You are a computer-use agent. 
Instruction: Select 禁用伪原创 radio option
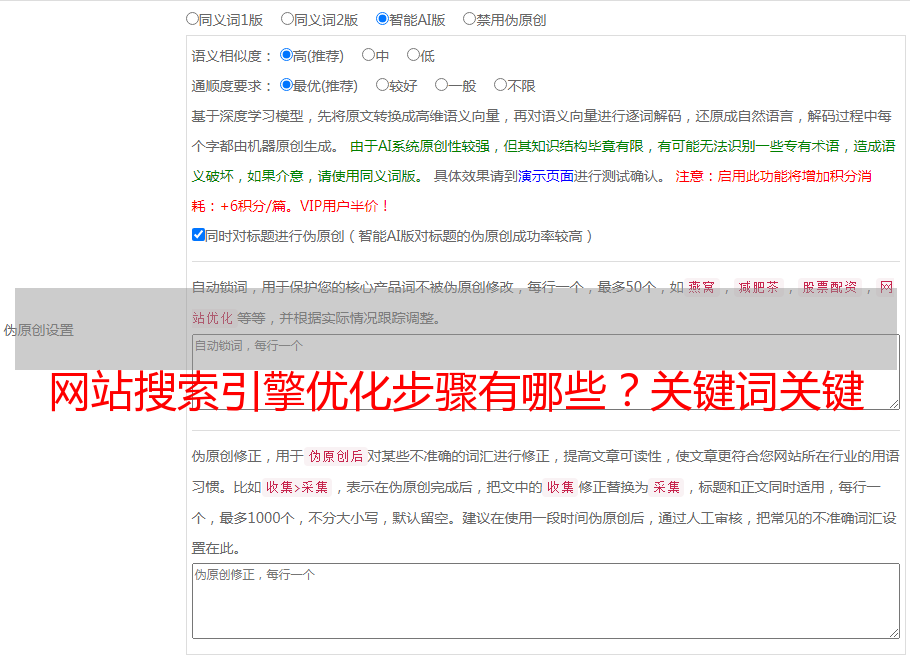click(x=469, y=19)
